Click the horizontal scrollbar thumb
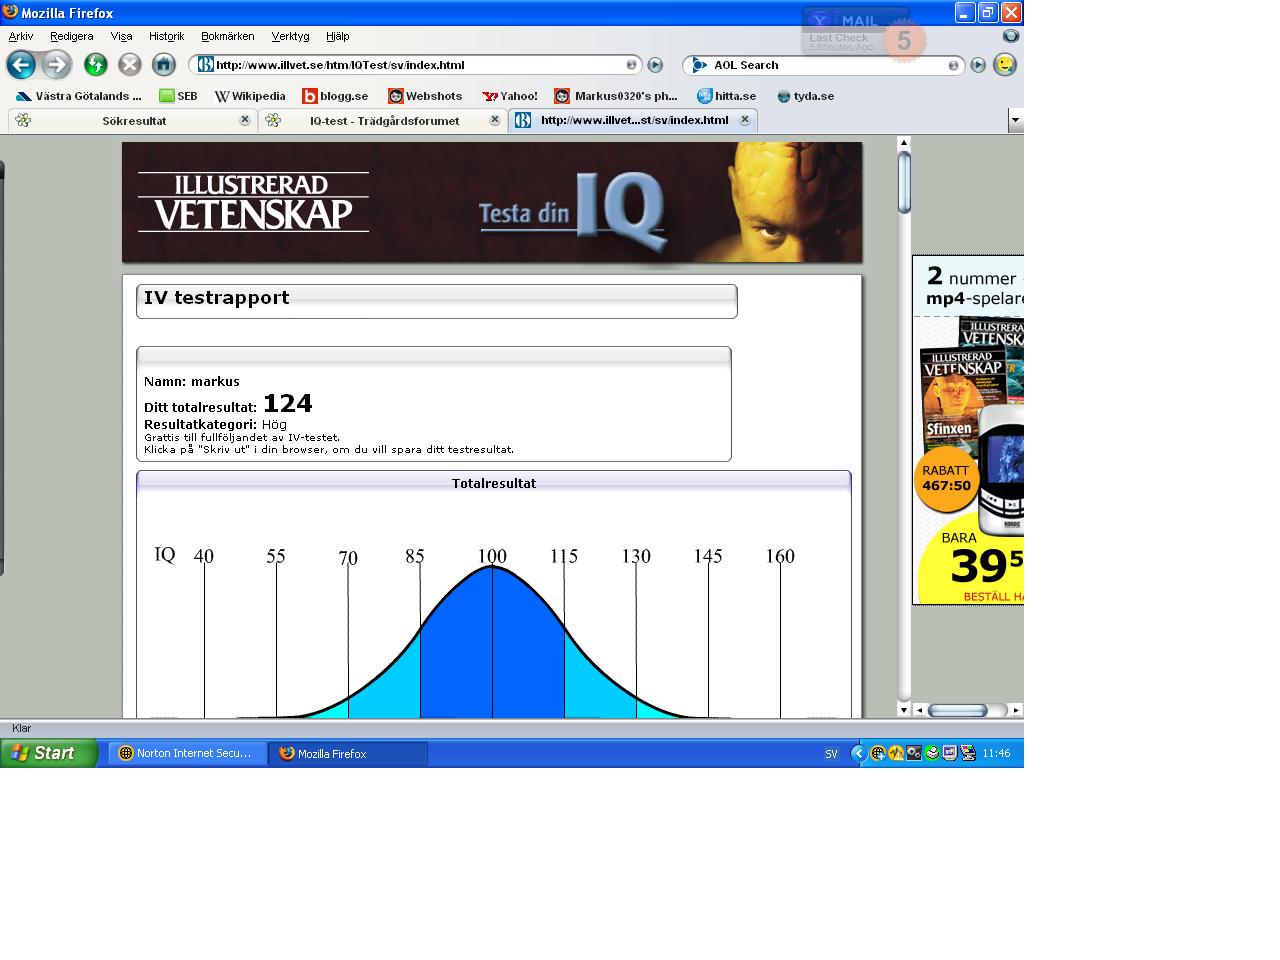Image resolution: width=1280 pixels, height=960 pixels. pyautogui.click(x=957, y=710)
